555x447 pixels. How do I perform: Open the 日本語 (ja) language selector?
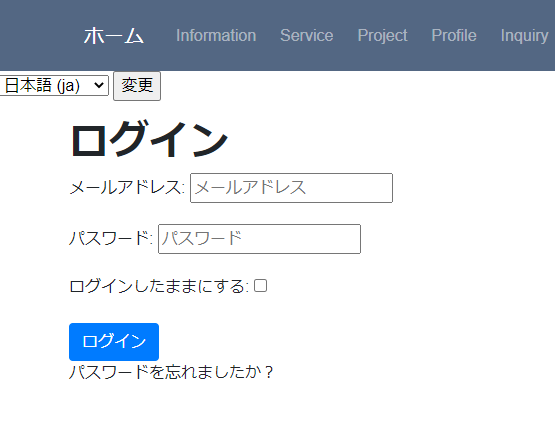point(54,85)
